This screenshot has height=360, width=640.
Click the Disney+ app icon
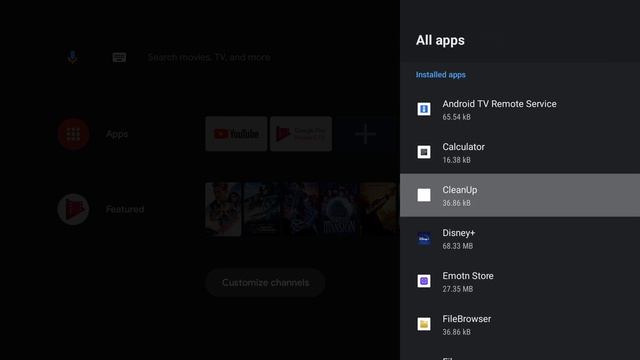(x=424, y=238)
